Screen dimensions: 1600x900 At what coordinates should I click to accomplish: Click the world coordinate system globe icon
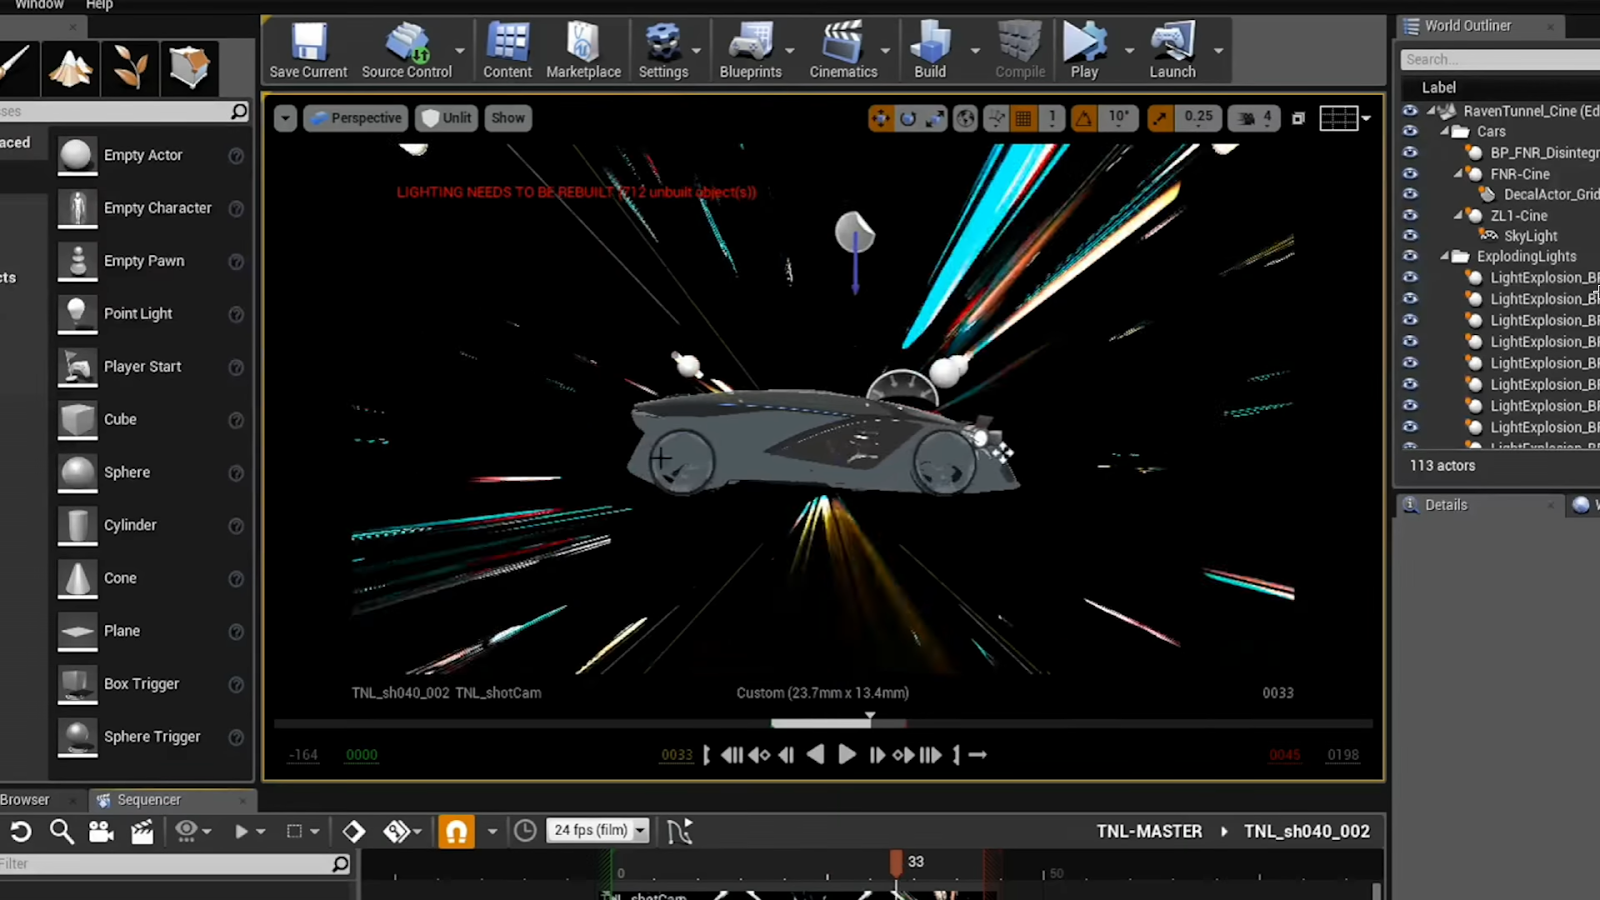(x=965, y=118)
